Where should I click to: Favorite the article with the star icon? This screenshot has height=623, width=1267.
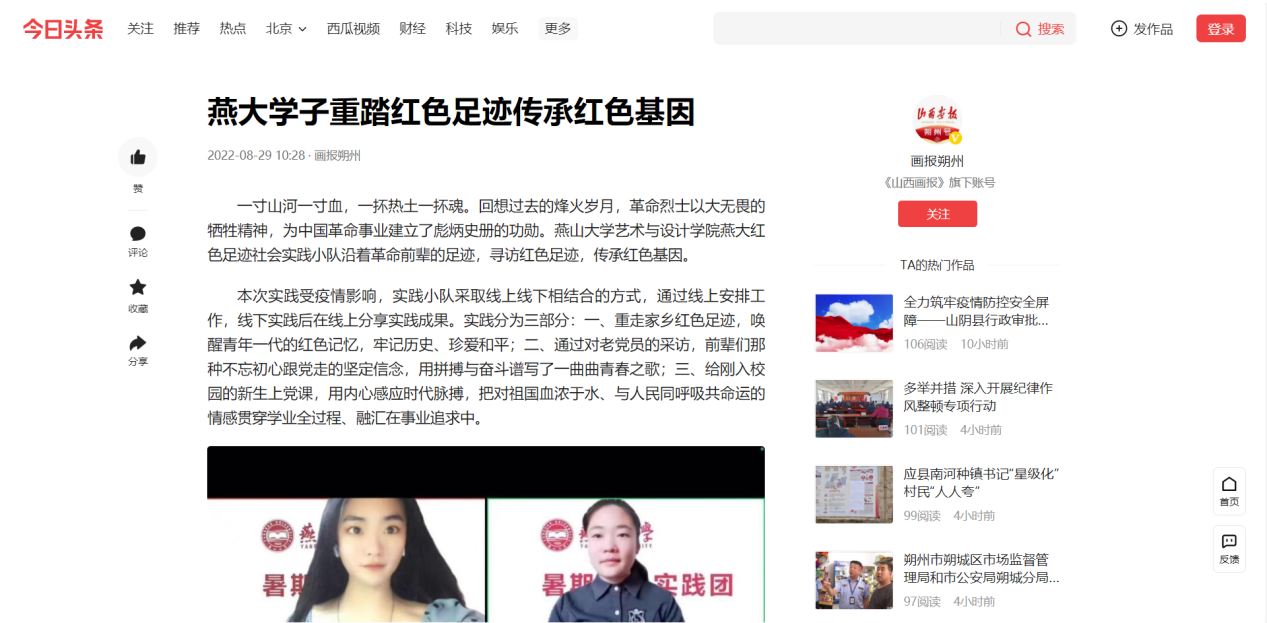click(x=138, y=287)
